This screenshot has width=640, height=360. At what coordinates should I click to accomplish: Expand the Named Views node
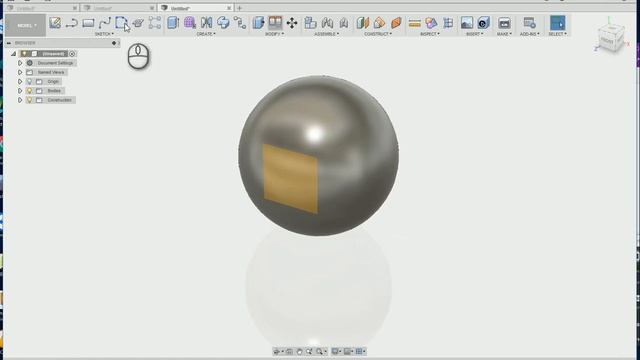click(x=20, y=72)
